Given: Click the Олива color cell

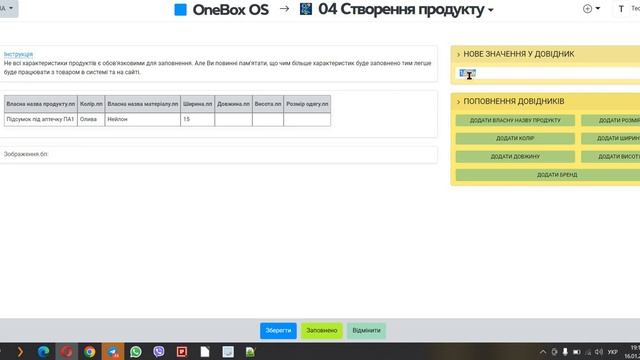Looking at the screenshot, I should point(91,119).
